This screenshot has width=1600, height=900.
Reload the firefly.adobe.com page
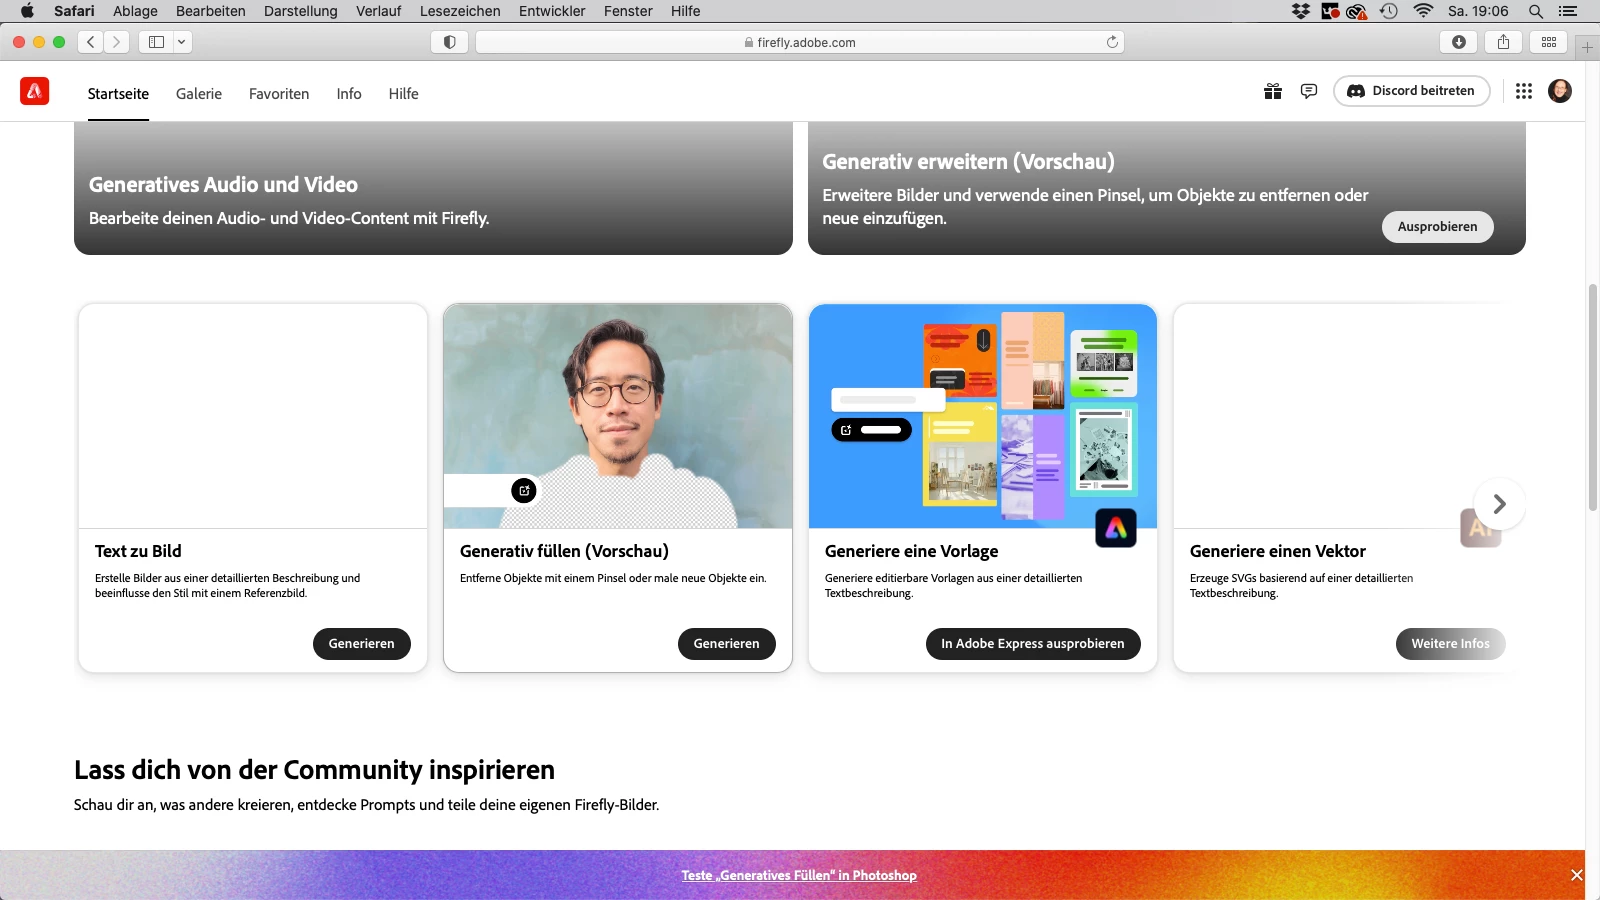[1112, 42]
